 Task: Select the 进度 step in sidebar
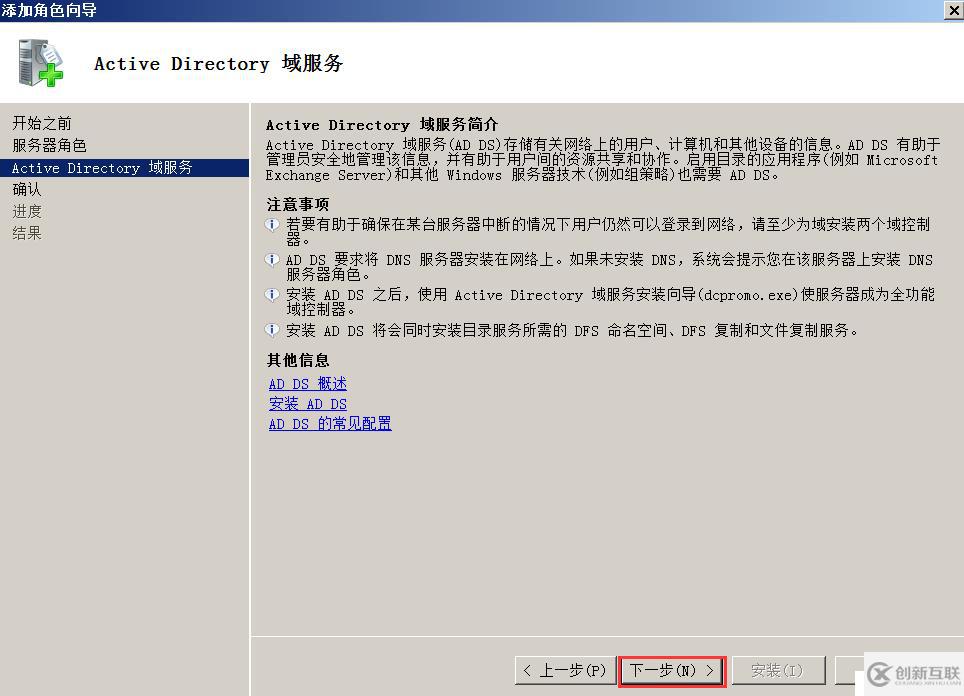pos(27,212)
